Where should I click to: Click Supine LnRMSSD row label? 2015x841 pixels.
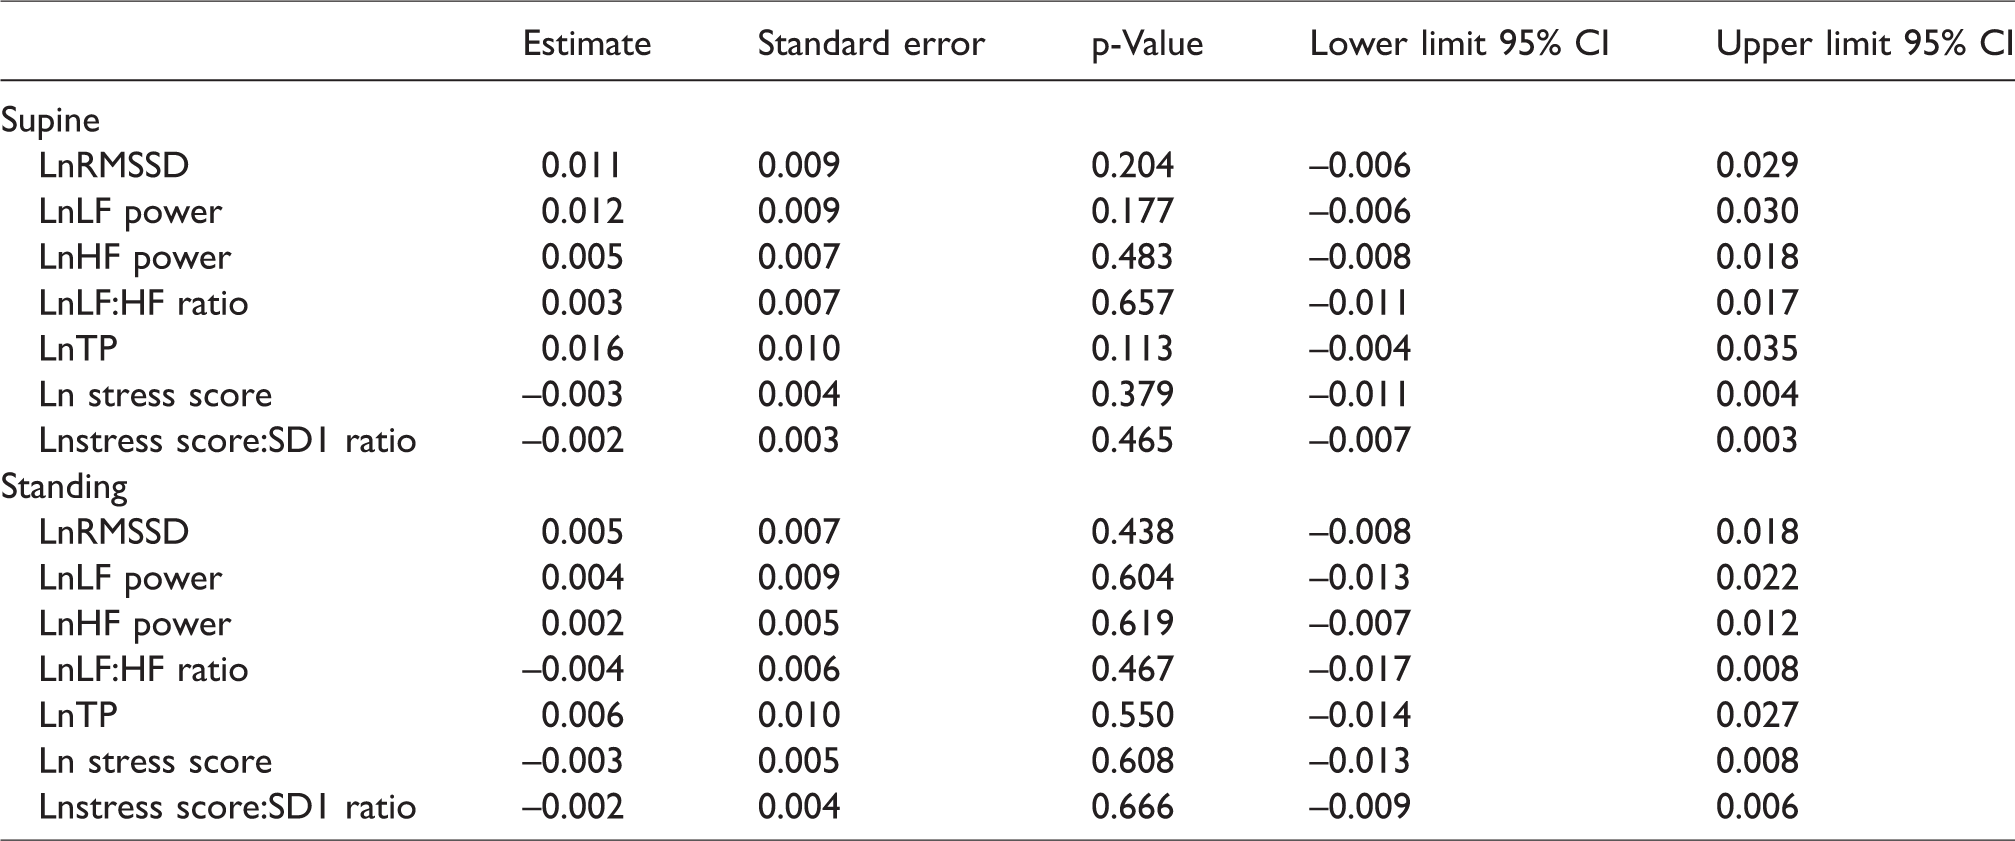(x=114, y=165)
